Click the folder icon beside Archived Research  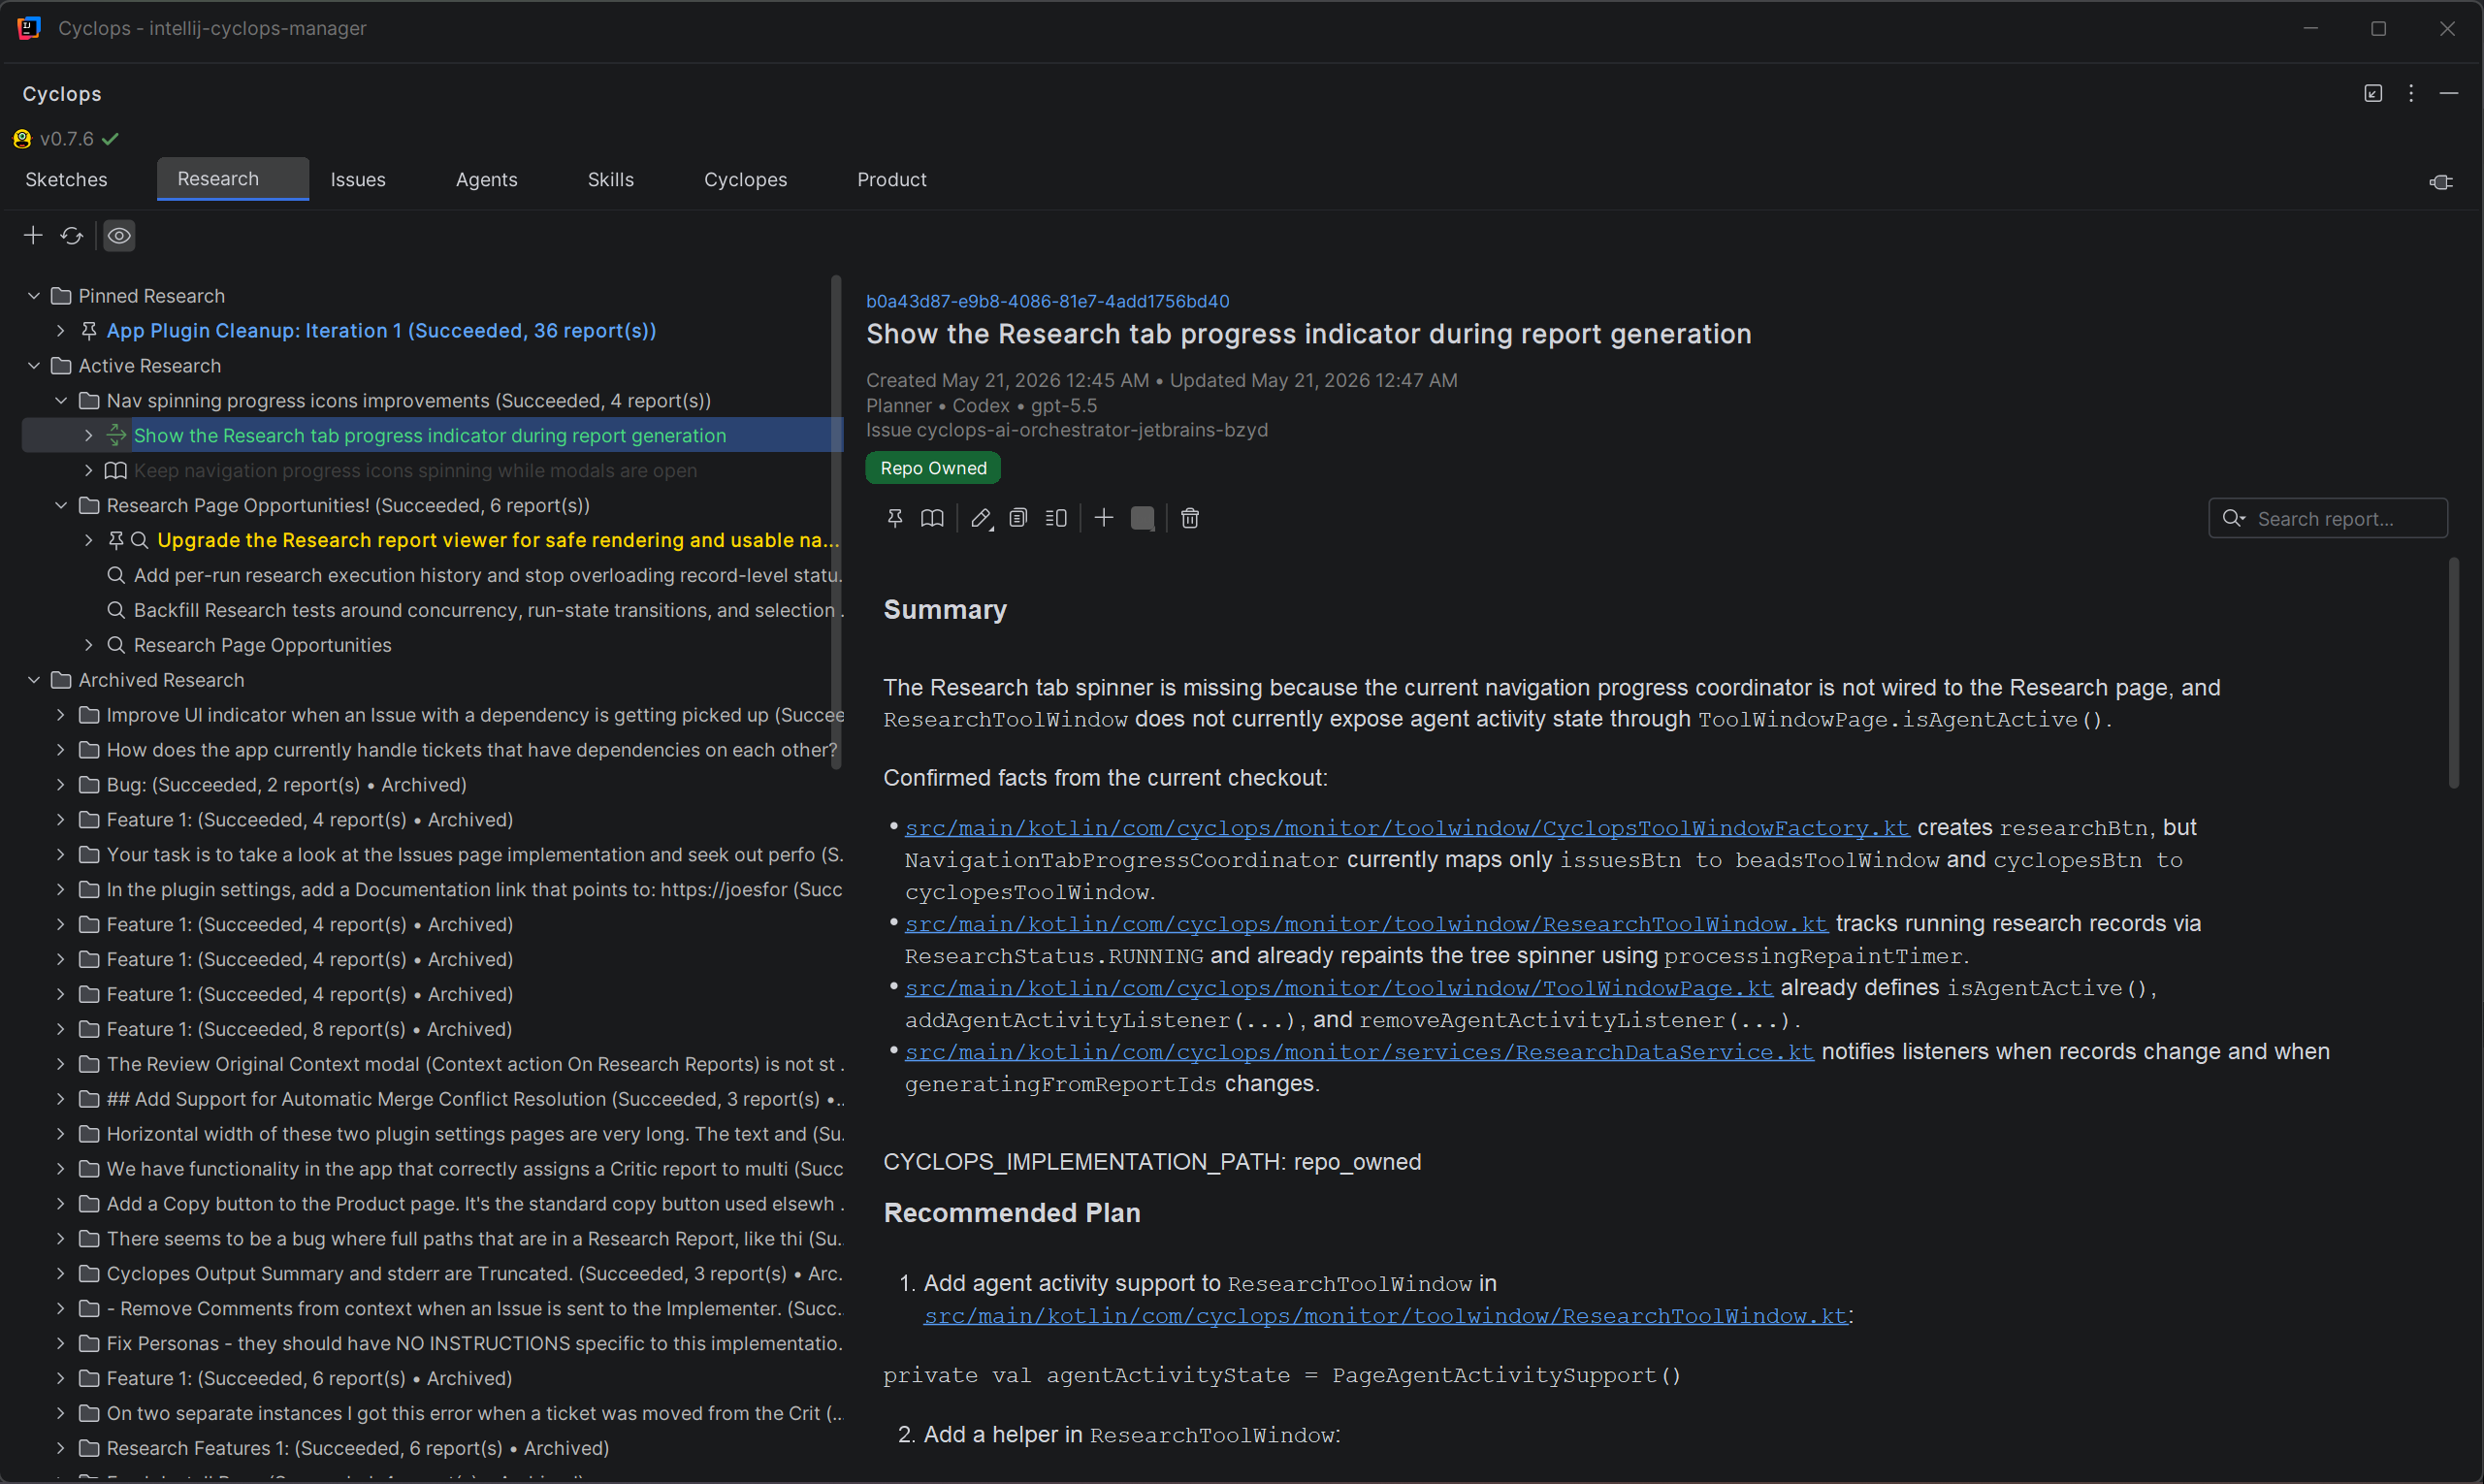click(61, 680)
